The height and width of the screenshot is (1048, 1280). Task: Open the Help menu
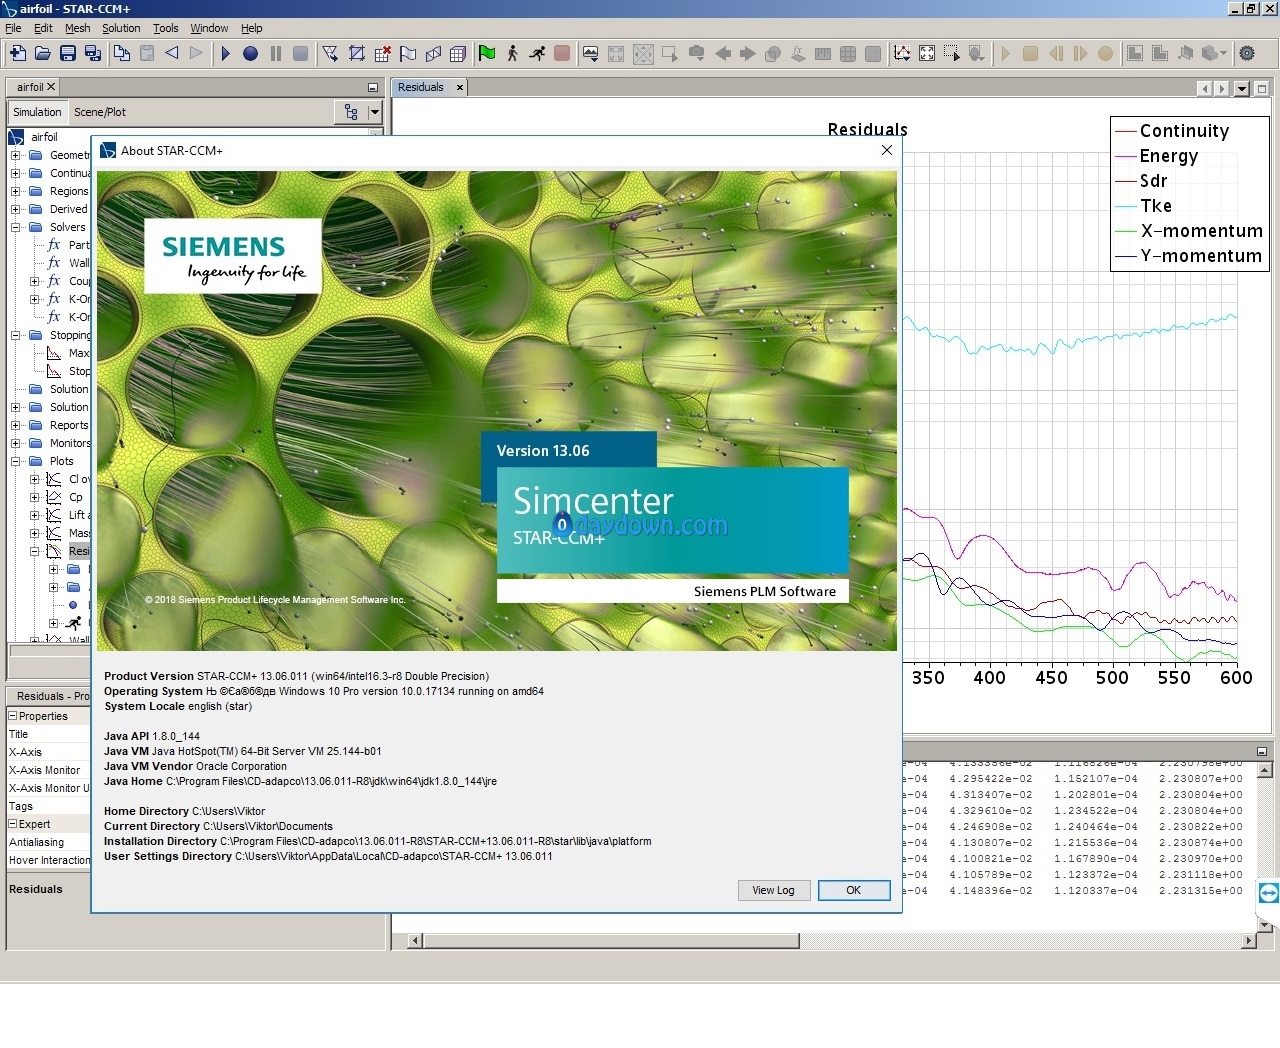[252, 28]
